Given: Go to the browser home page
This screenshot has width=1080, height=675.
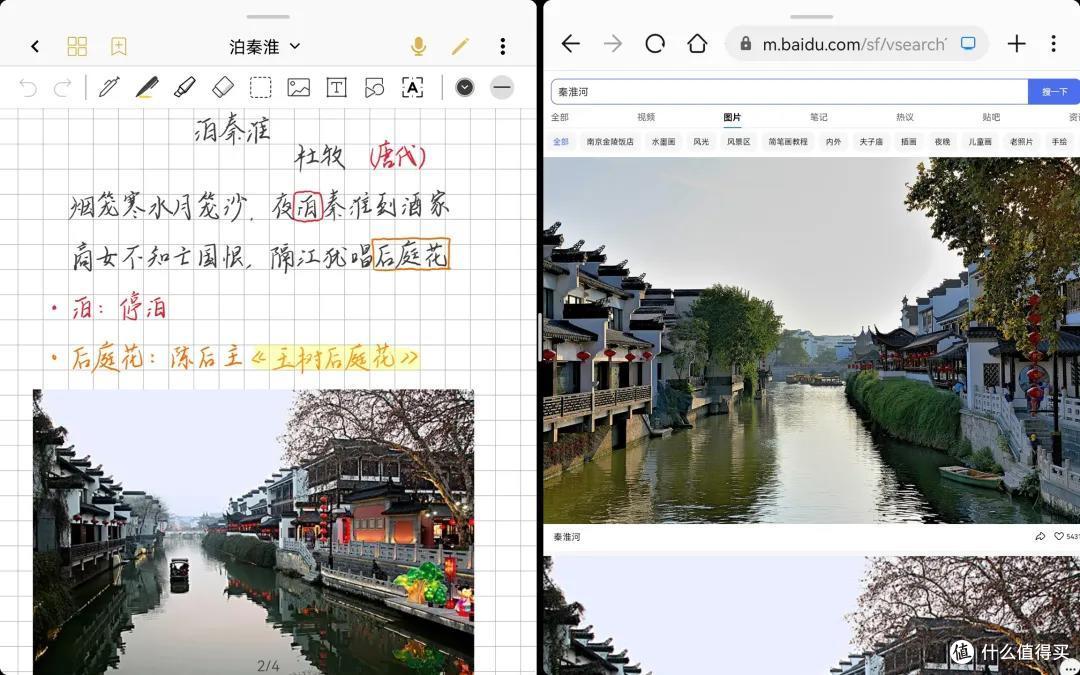Looking at the screenshot, I should (697, 44).
